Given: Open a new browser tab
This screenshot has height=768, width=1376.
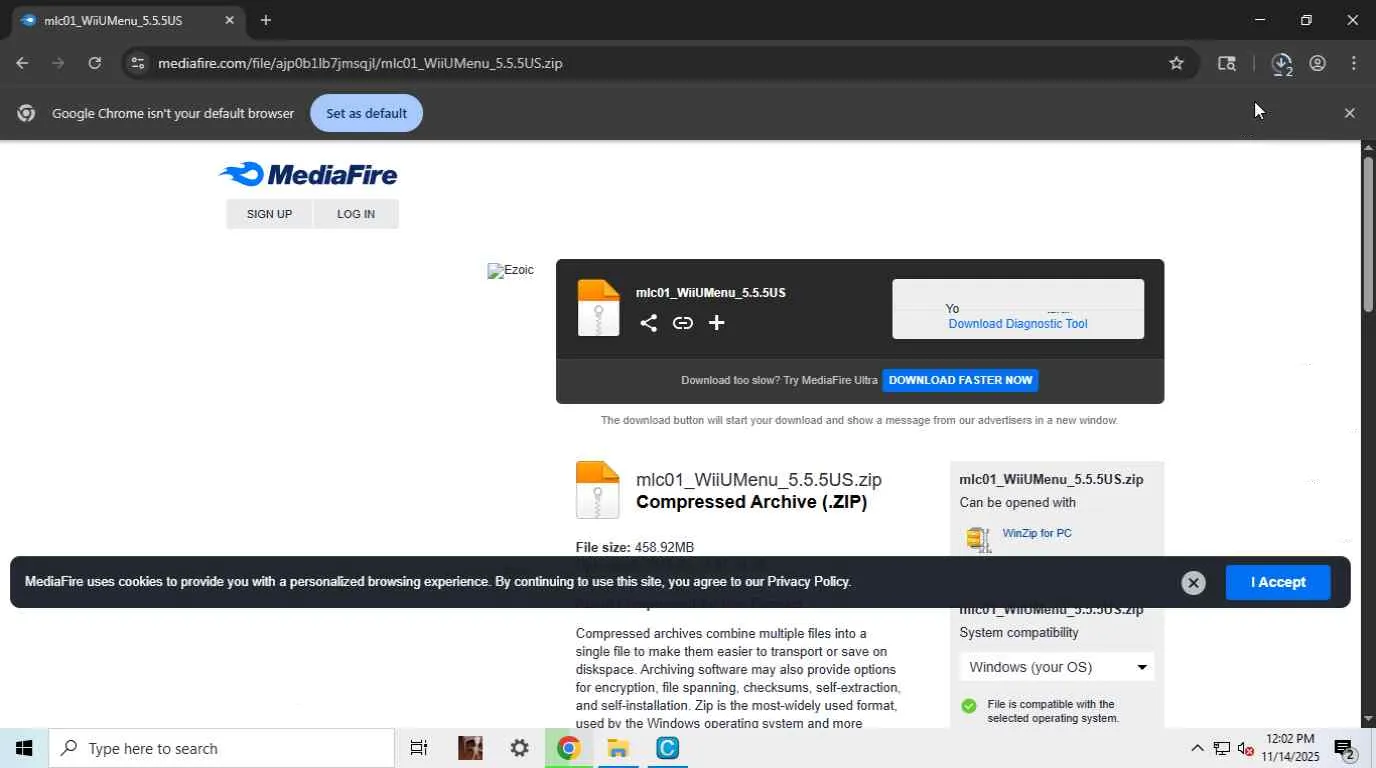Looking at the screenshot, I should (x=265, y=20).
